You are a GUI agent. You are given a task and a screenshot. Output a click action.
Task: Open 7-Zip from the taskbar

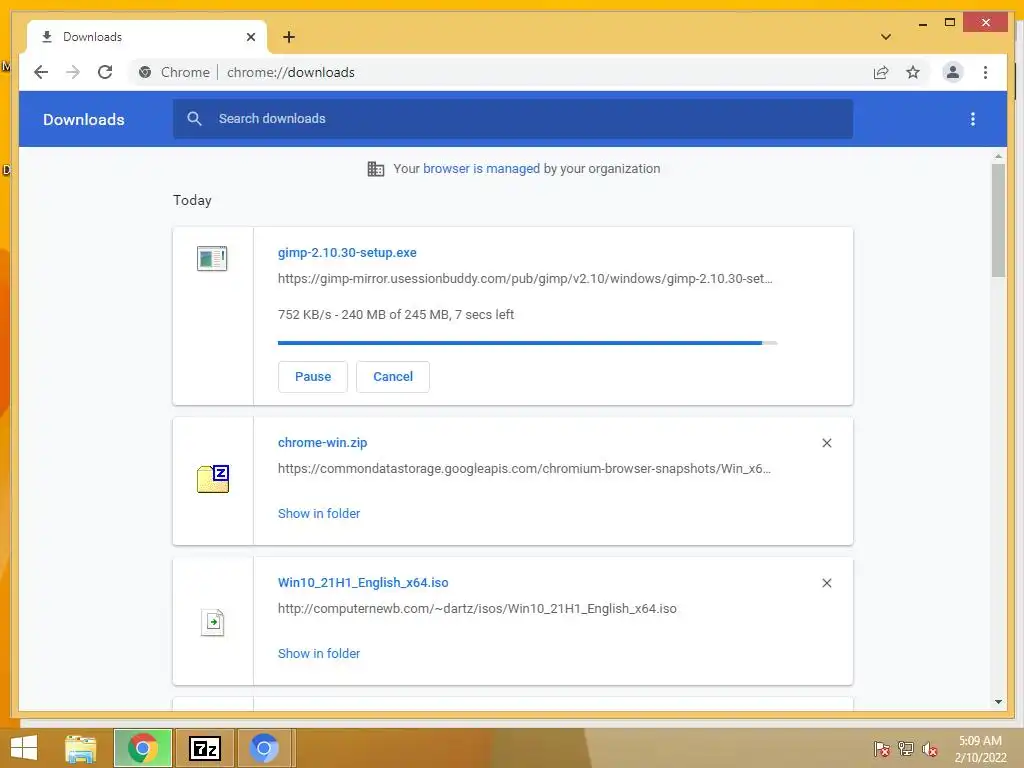coord(204,748)
